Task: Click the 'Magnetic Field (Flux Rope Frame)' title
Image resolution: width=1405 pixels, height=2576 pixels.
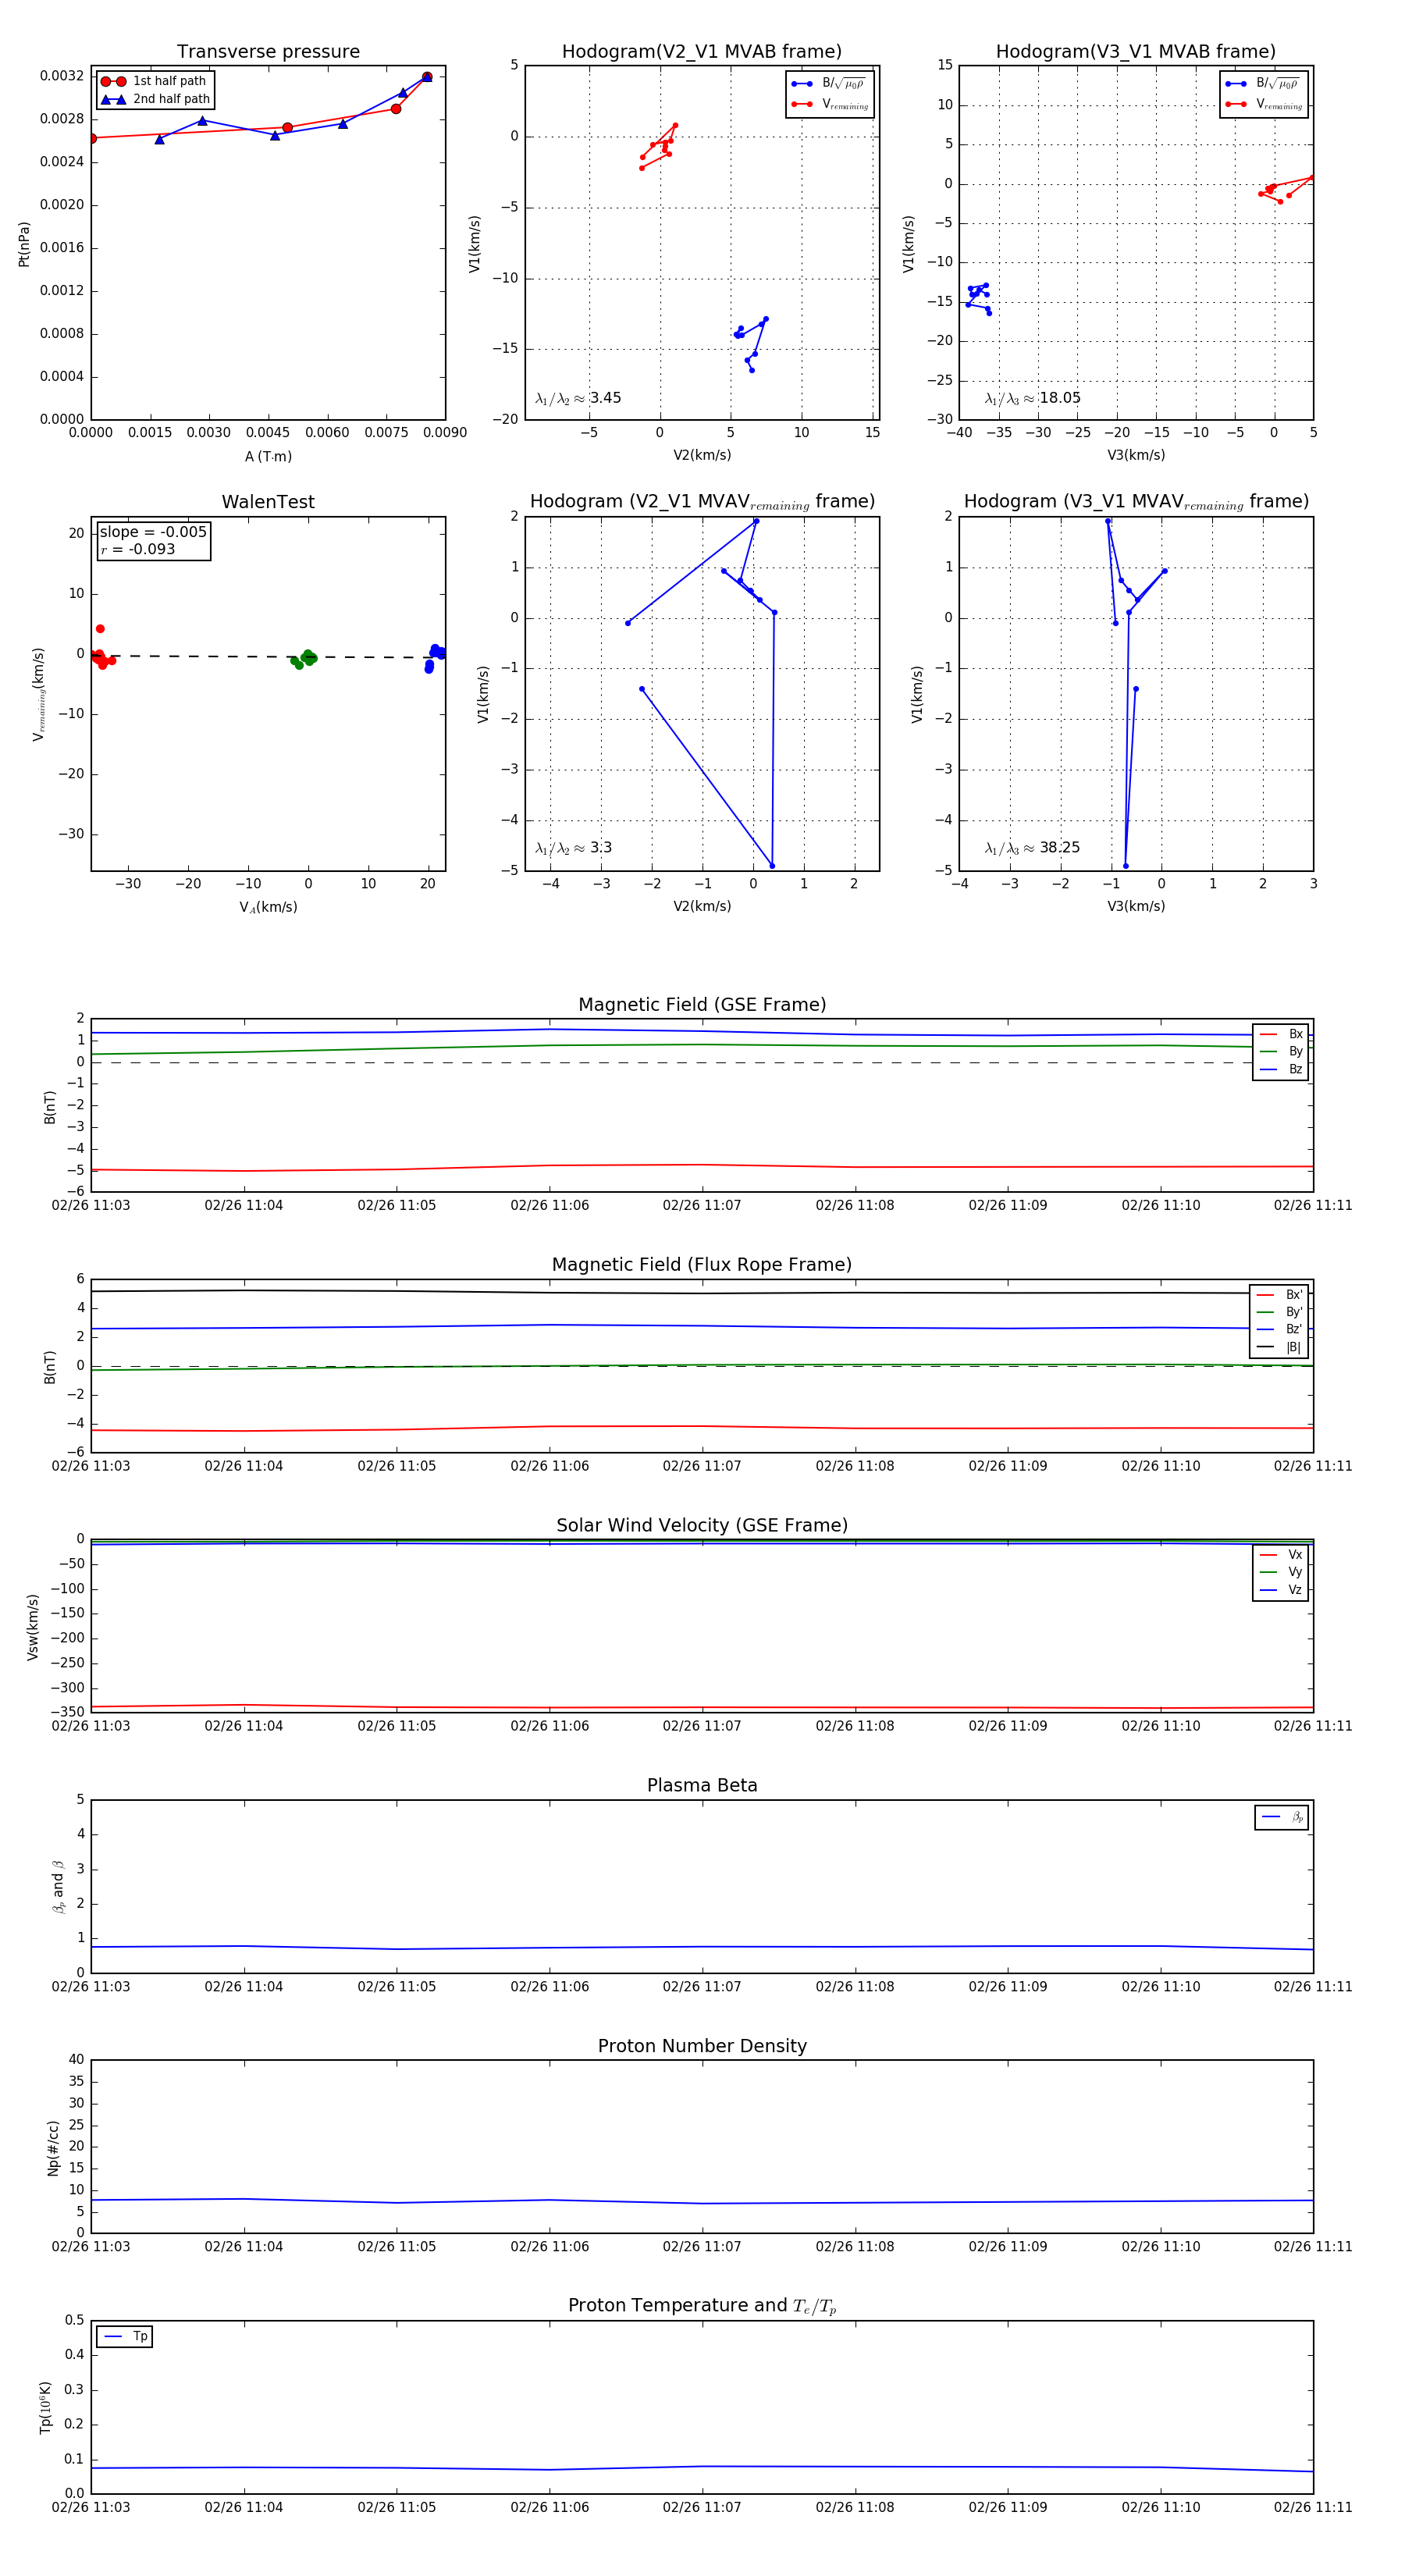Action: [702, 1265]
